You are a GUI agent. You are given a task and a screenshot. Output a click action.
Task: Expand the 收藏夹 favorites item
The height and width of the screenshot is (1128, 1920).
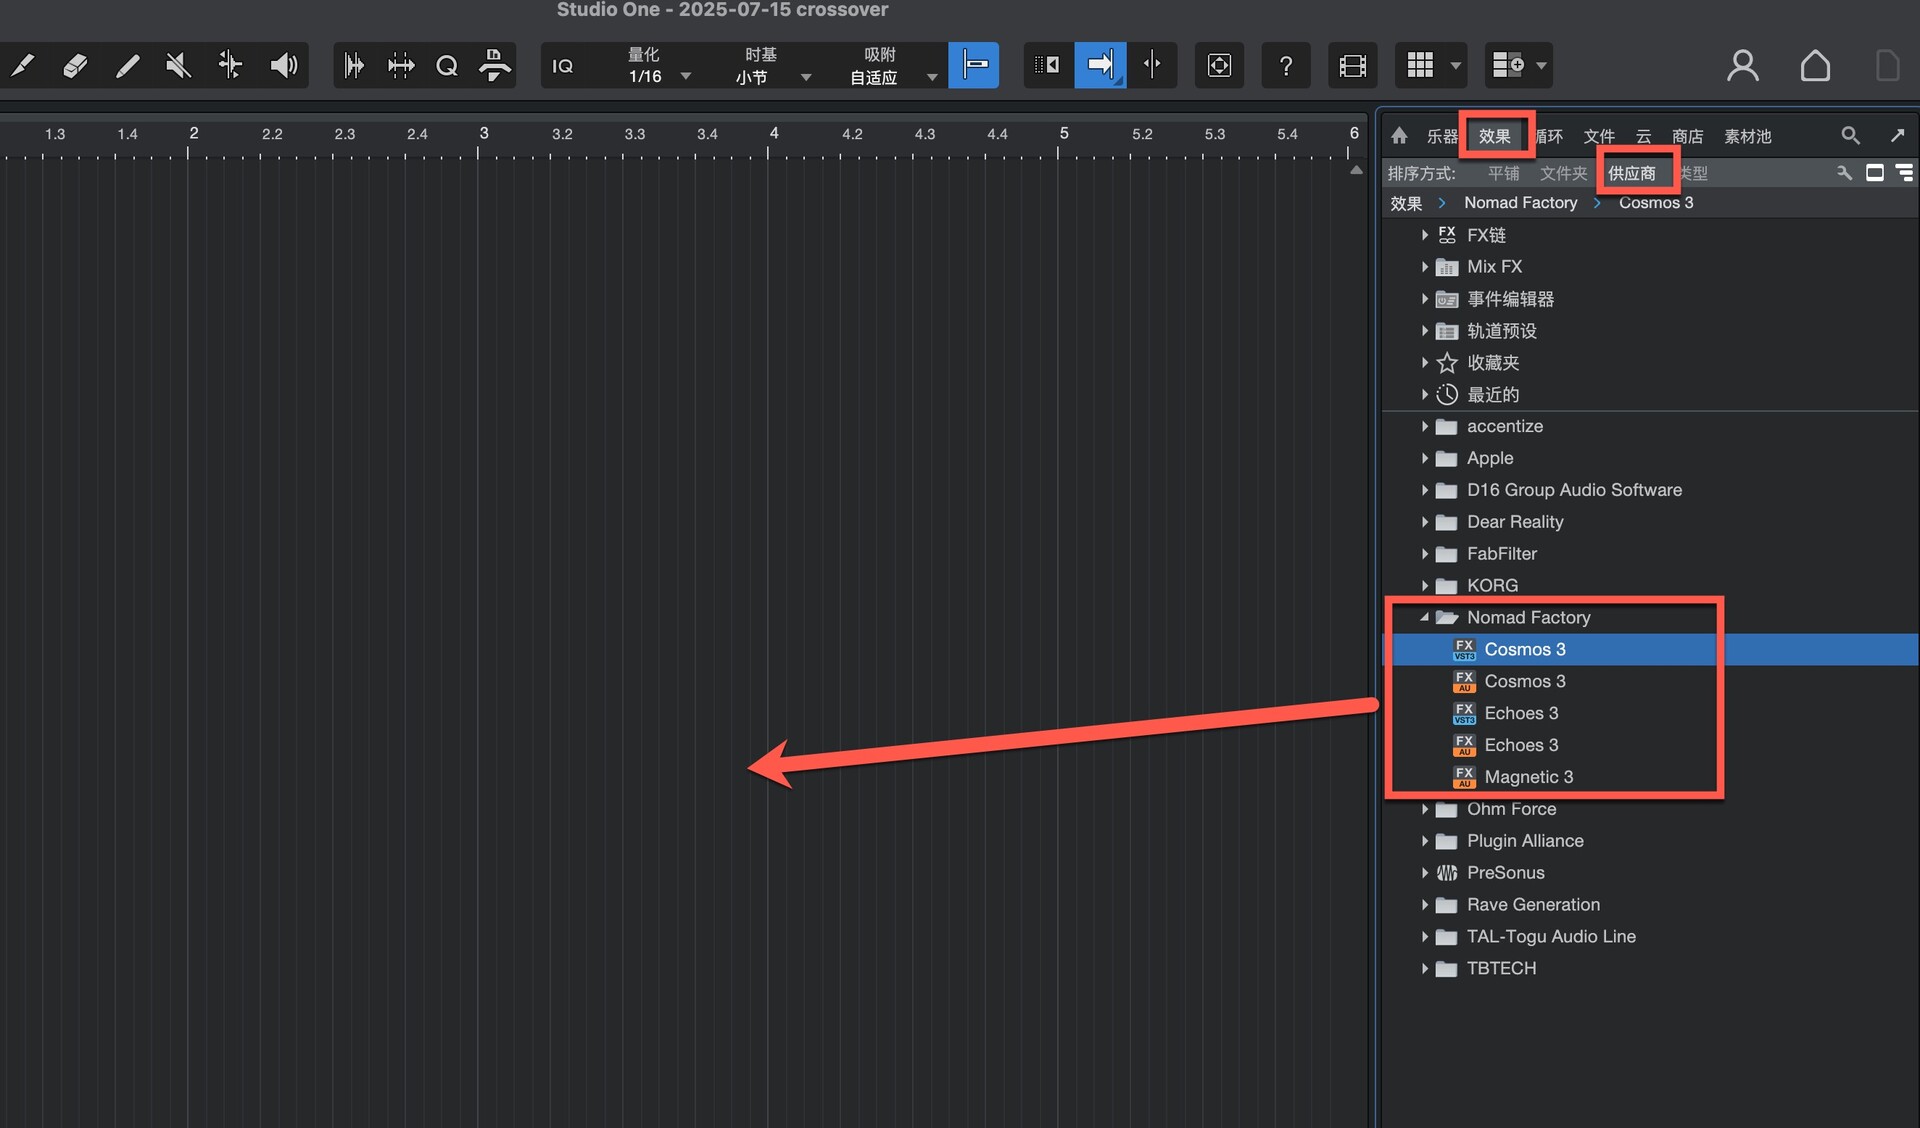pyautogui.click(x=1425, y=363)
